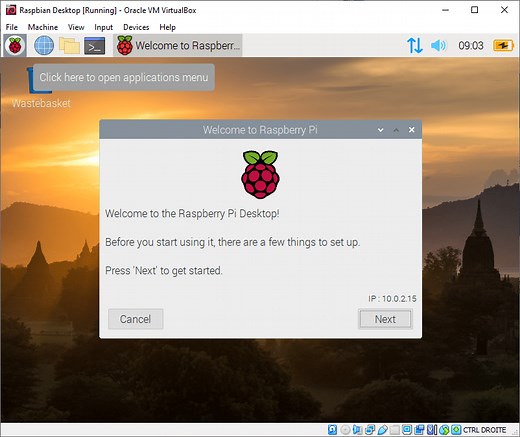Viewport: 520px width, 437px height.
Task: Click the "Press 'Next' to get started" text
Action: click(164, 270)
